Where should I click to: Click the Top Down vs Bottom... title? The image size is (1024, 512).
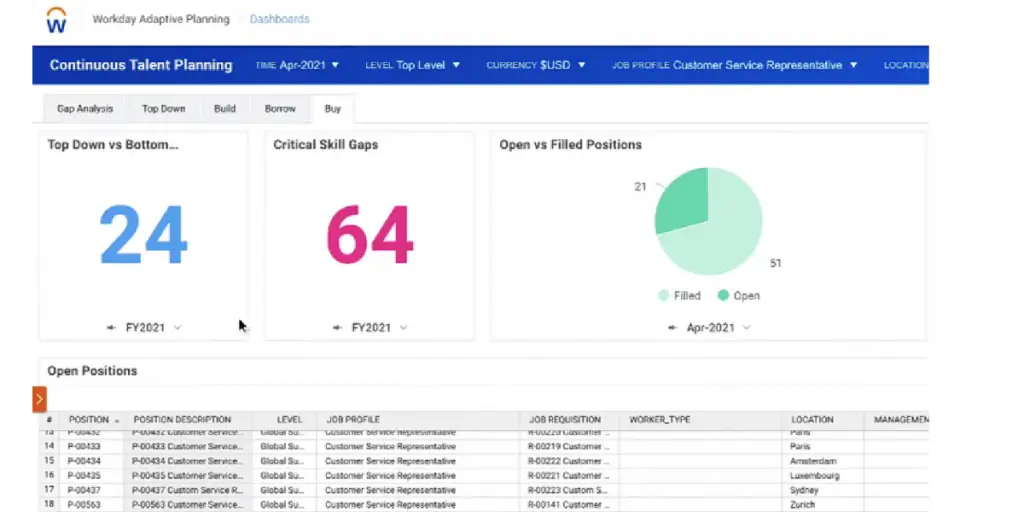112,145
